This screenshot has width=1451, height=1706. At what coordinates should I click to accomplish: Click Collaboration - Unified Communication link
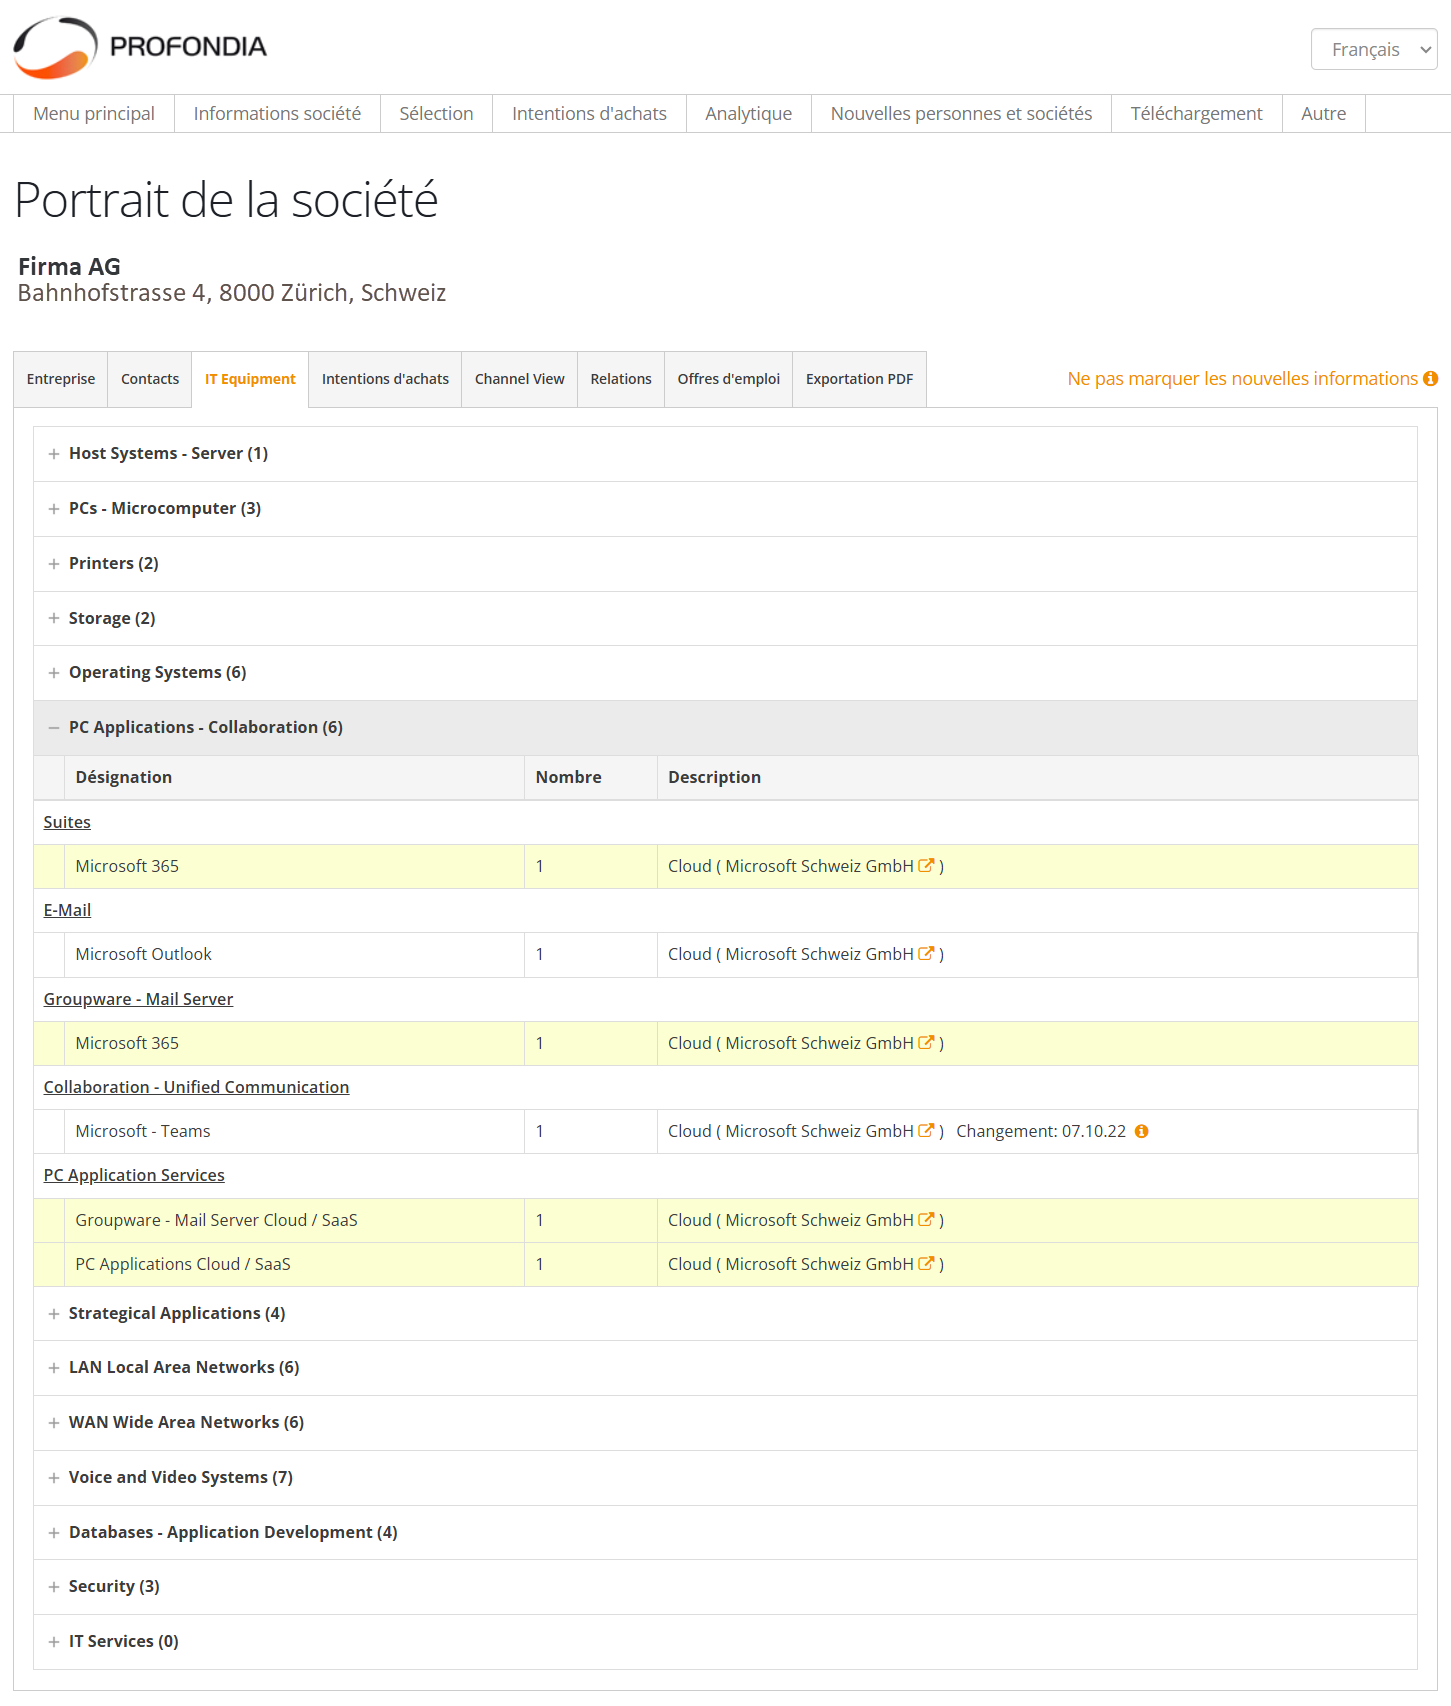coord(196,1087)
